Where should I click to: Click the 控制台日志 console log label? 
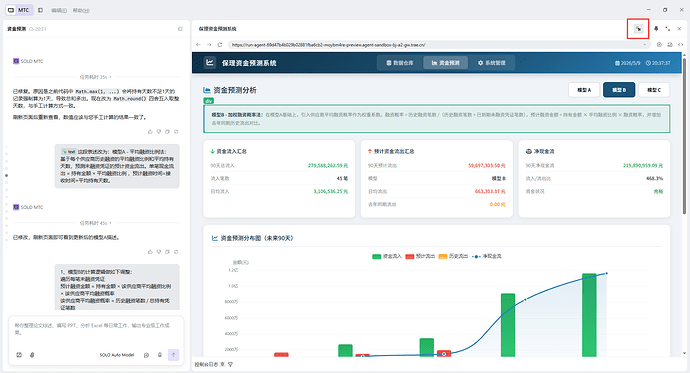tap(206, 364)
